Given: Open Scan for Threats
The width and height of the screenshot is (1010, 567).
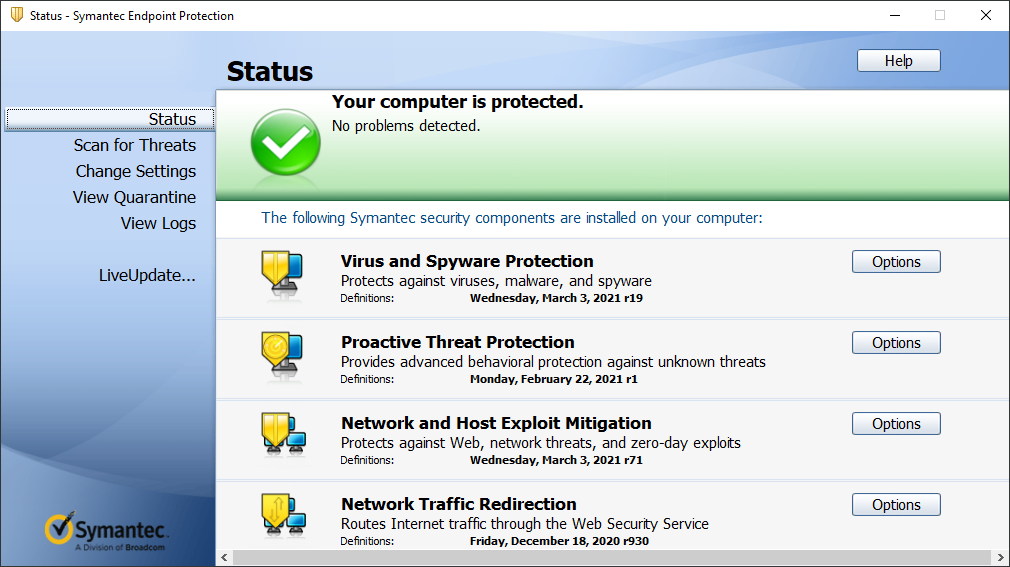Looking at the screenshot, I should [x=135, y=145].
